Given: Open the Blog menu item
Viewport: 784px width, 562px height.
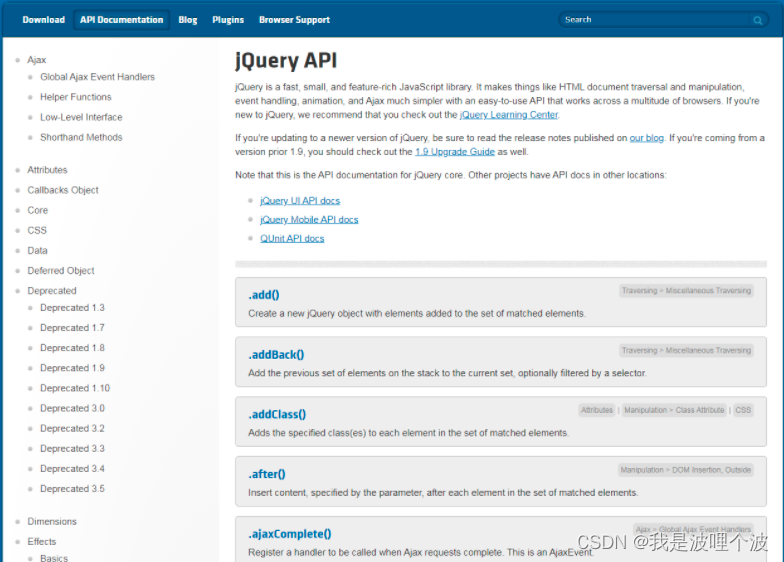Looking at the screenshot, I should 188,20.
